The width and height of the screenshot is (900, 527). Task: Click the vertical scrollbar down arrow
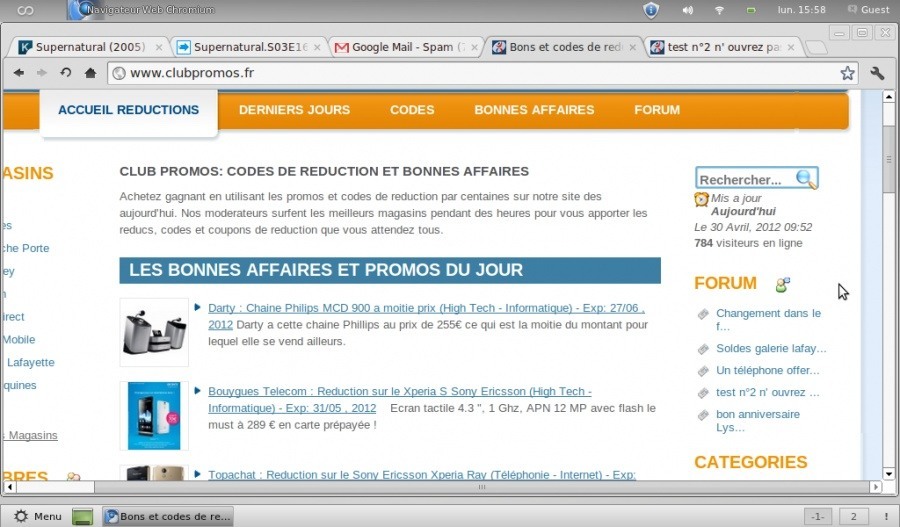pos(889,473)
